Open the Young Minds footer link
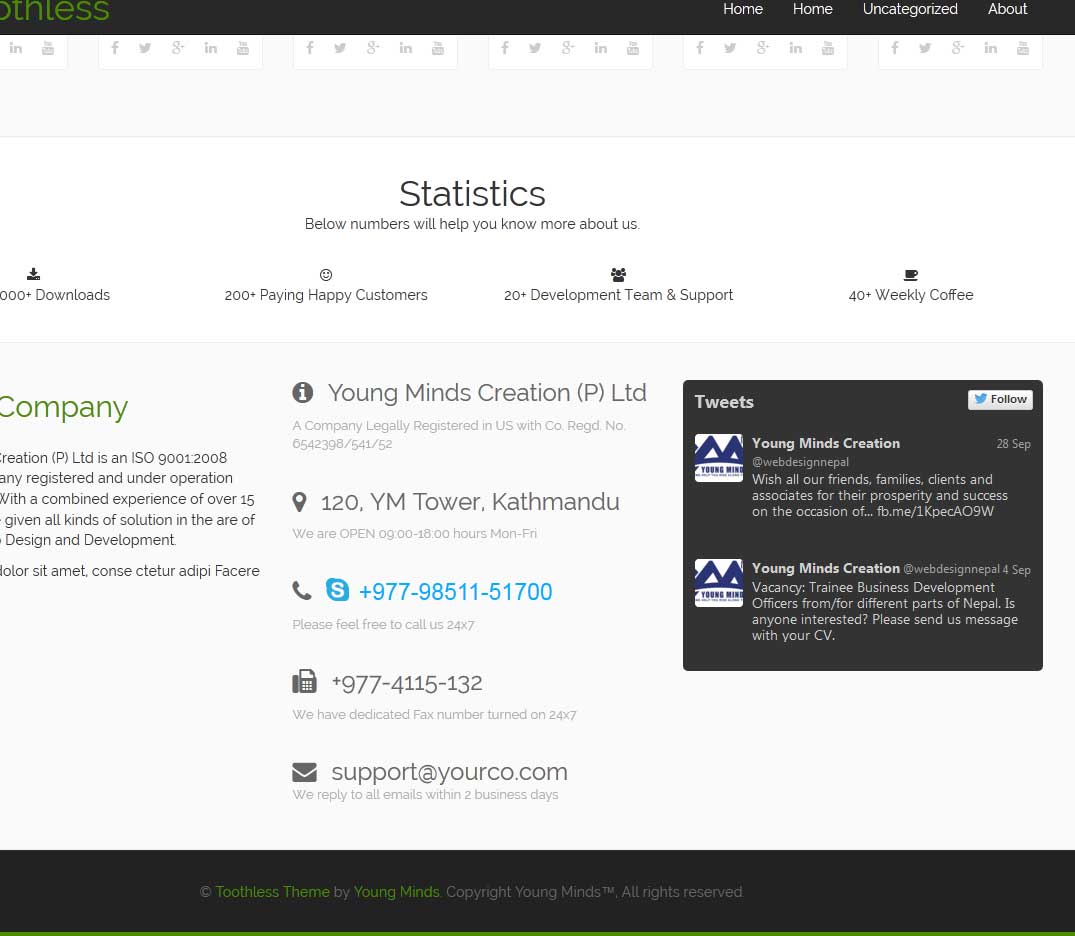This screenshot has width=1075, height=936. pyautogui.click(x=396, y=891)
